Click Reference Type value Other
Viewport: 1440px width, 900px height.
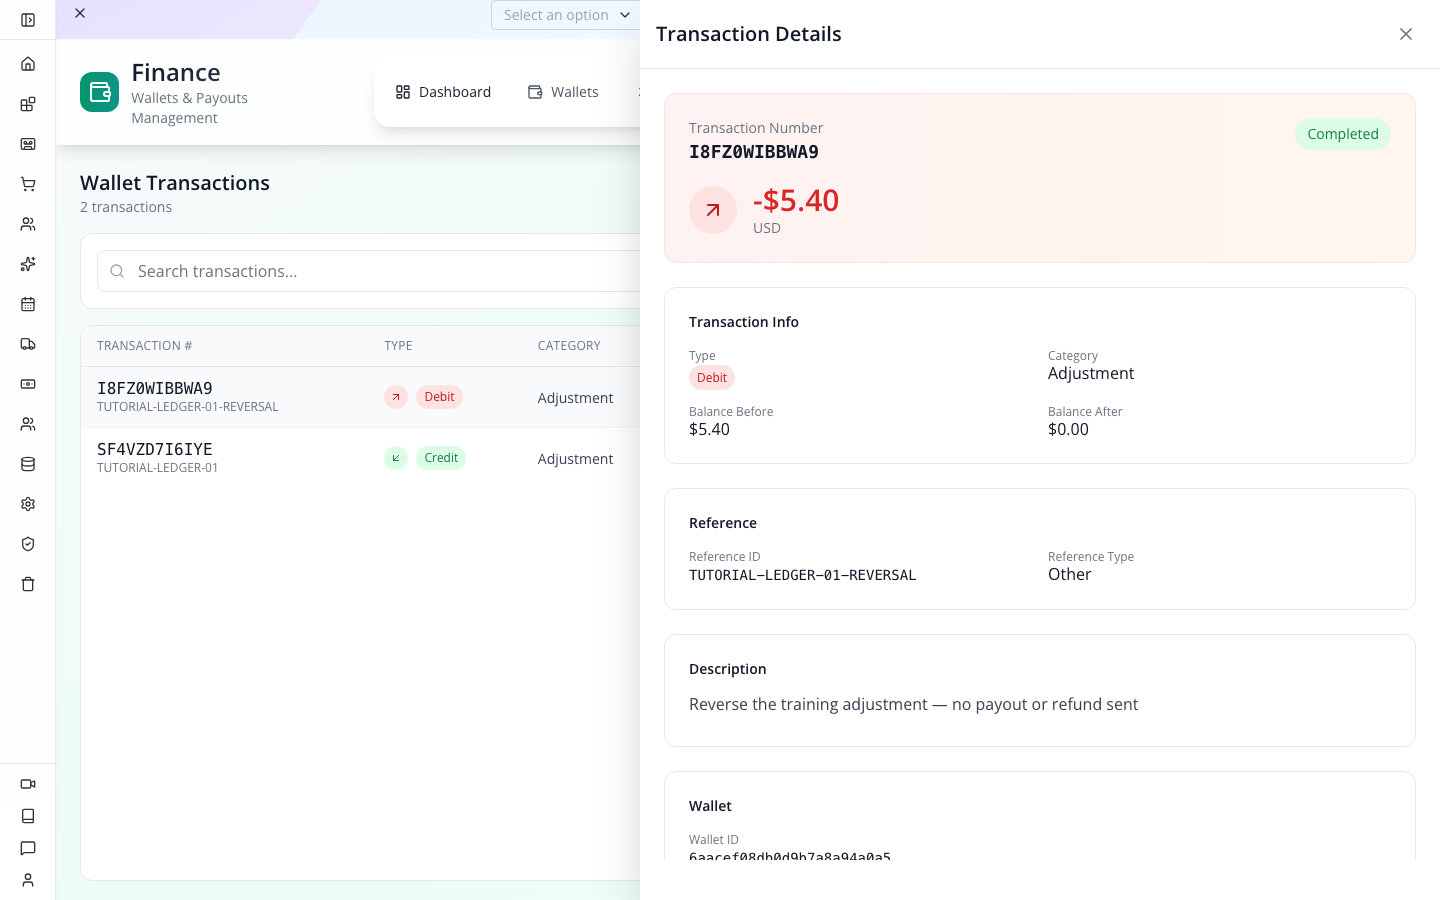pos(1070,574)
